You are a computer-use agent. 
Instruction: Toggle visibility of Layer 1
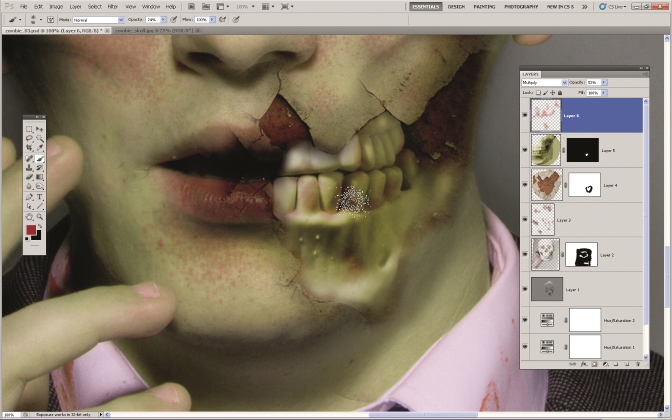(x=525, y=289)
